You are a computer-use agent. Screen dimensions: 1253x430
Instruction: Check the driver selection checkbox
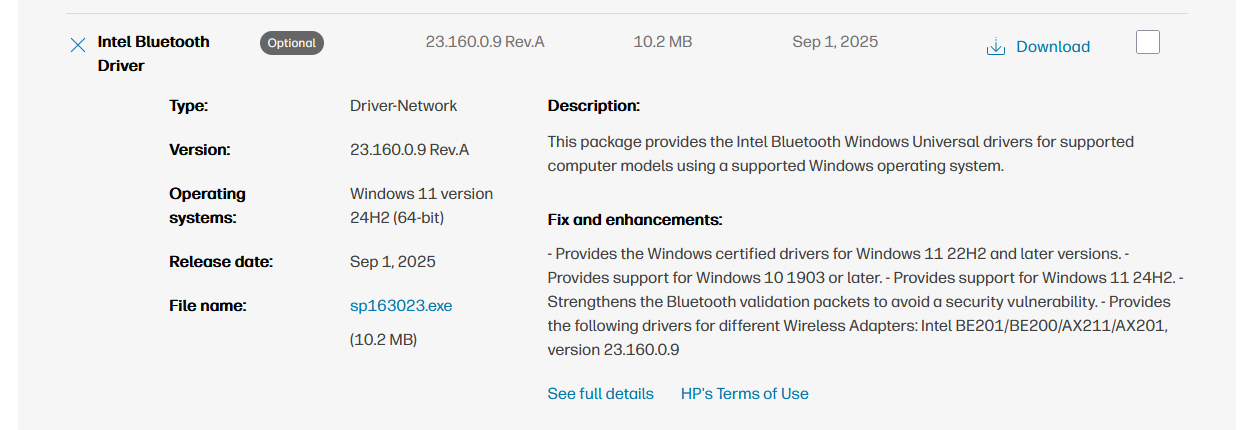(x=1148, y=43)
